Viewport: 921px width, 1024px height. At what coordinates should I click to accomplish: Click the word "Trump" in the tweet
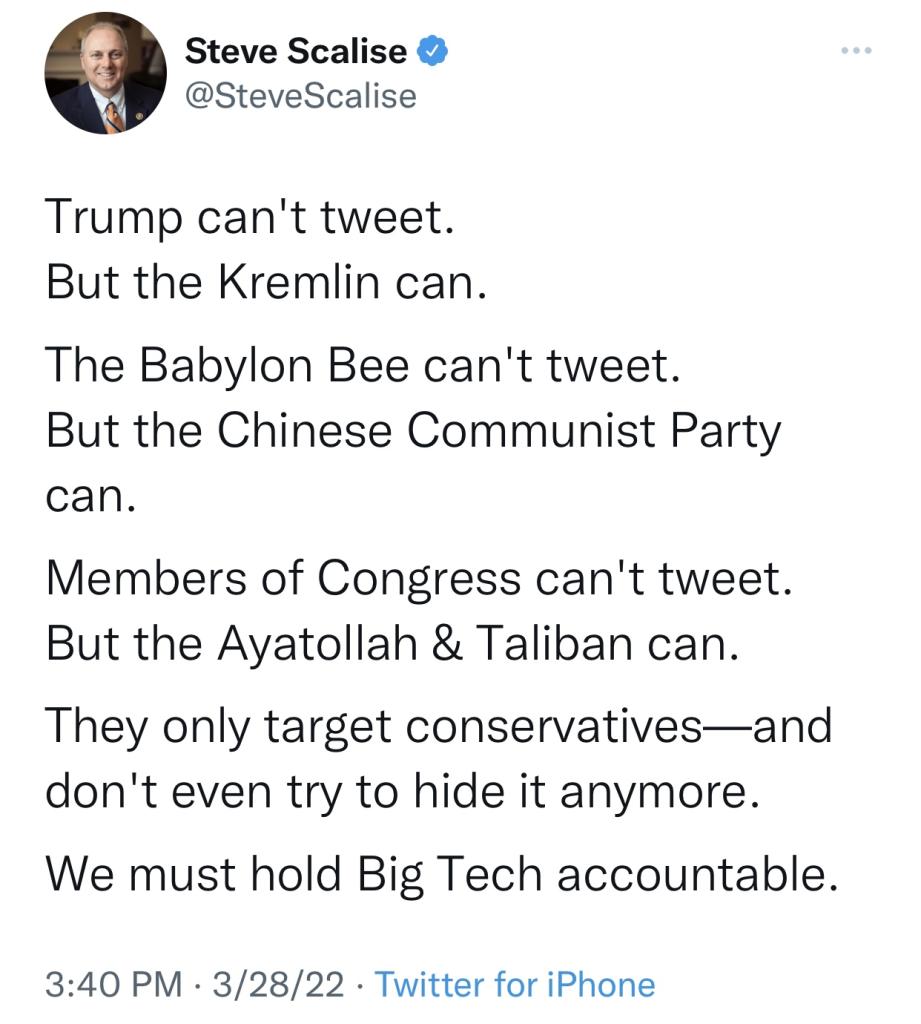tap(109, 216)
